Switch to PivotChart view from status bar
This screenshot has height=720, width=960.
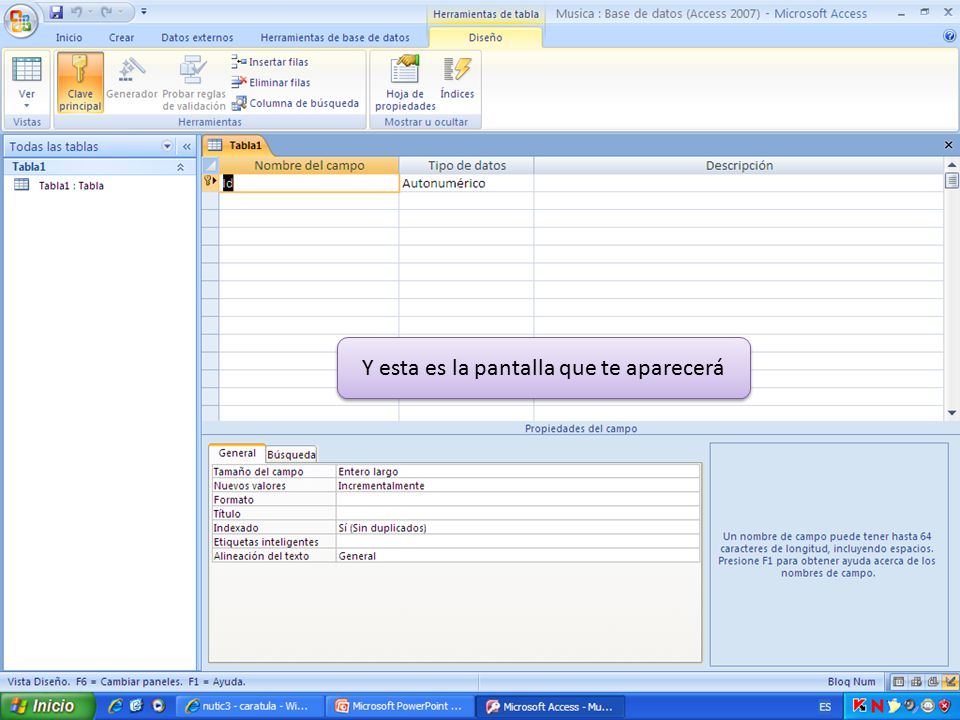pos(932,681)
